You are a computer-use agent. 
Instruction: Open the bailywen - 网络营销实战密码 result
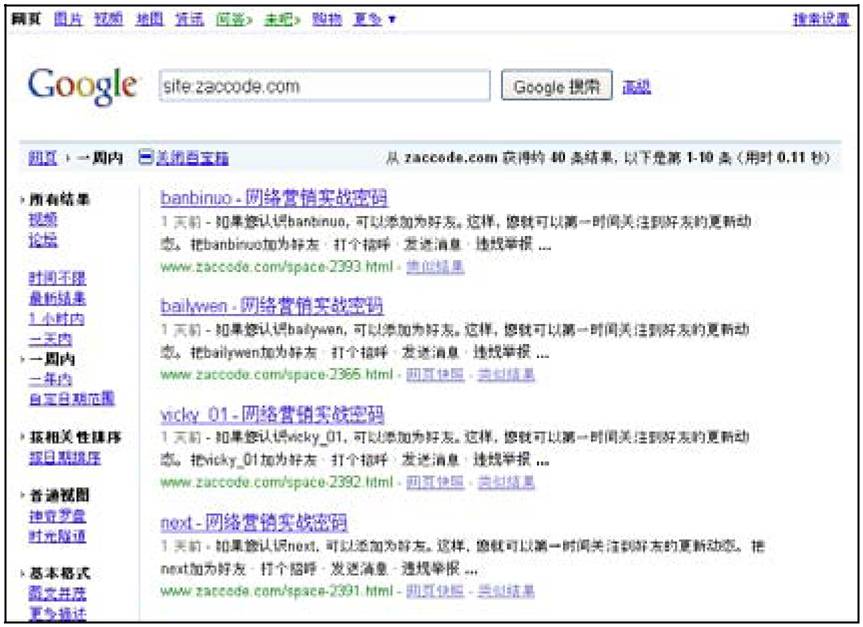[272, 306]
